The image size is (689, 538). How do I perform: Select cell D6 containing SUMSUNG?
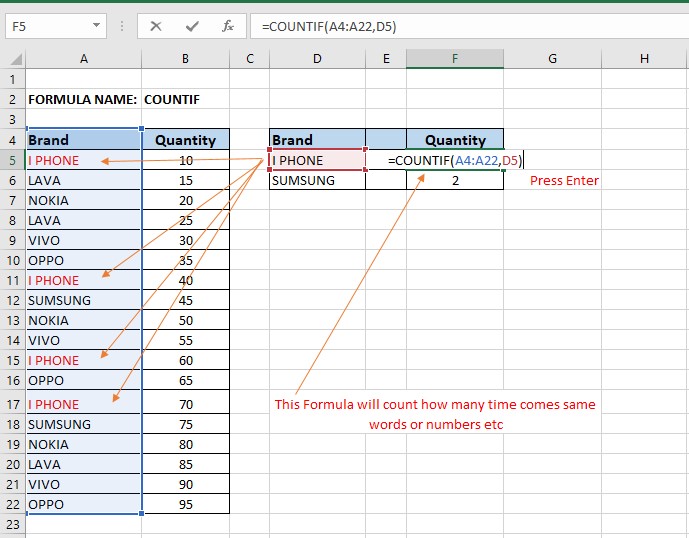(317, 181)
